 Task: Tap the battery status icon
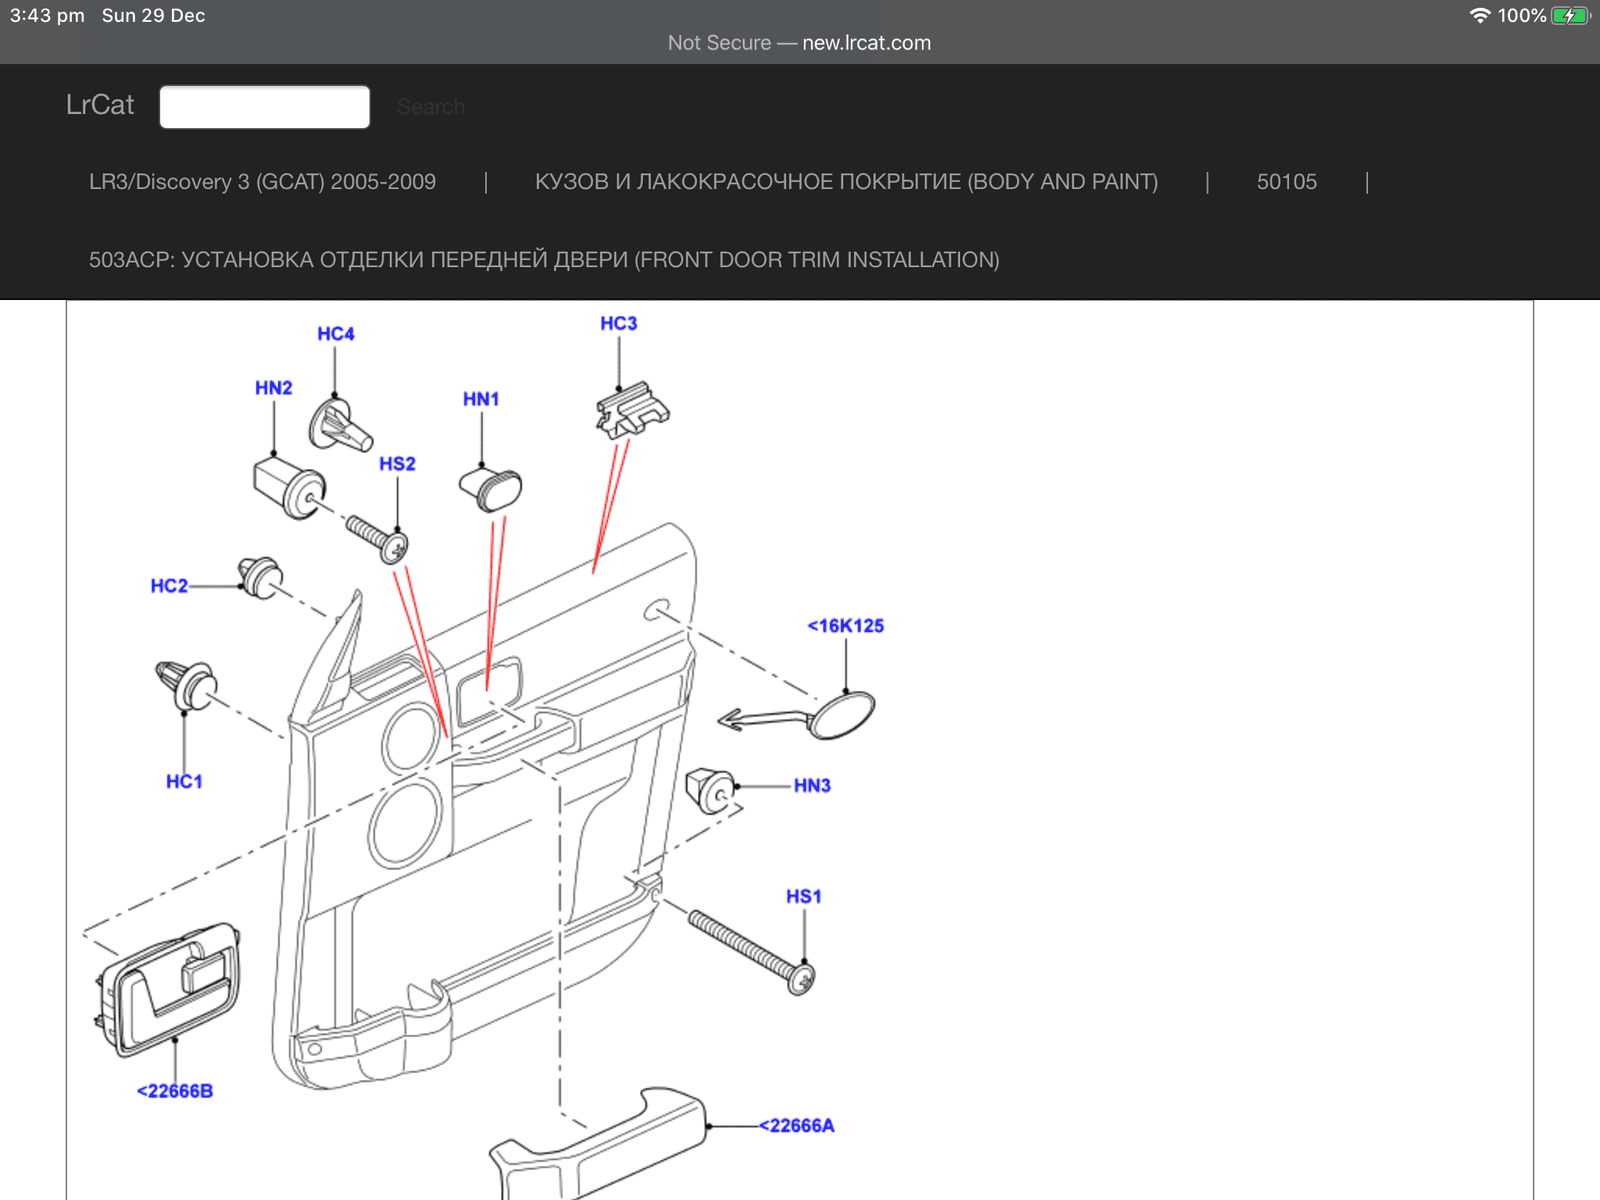tap(1570, 16)
